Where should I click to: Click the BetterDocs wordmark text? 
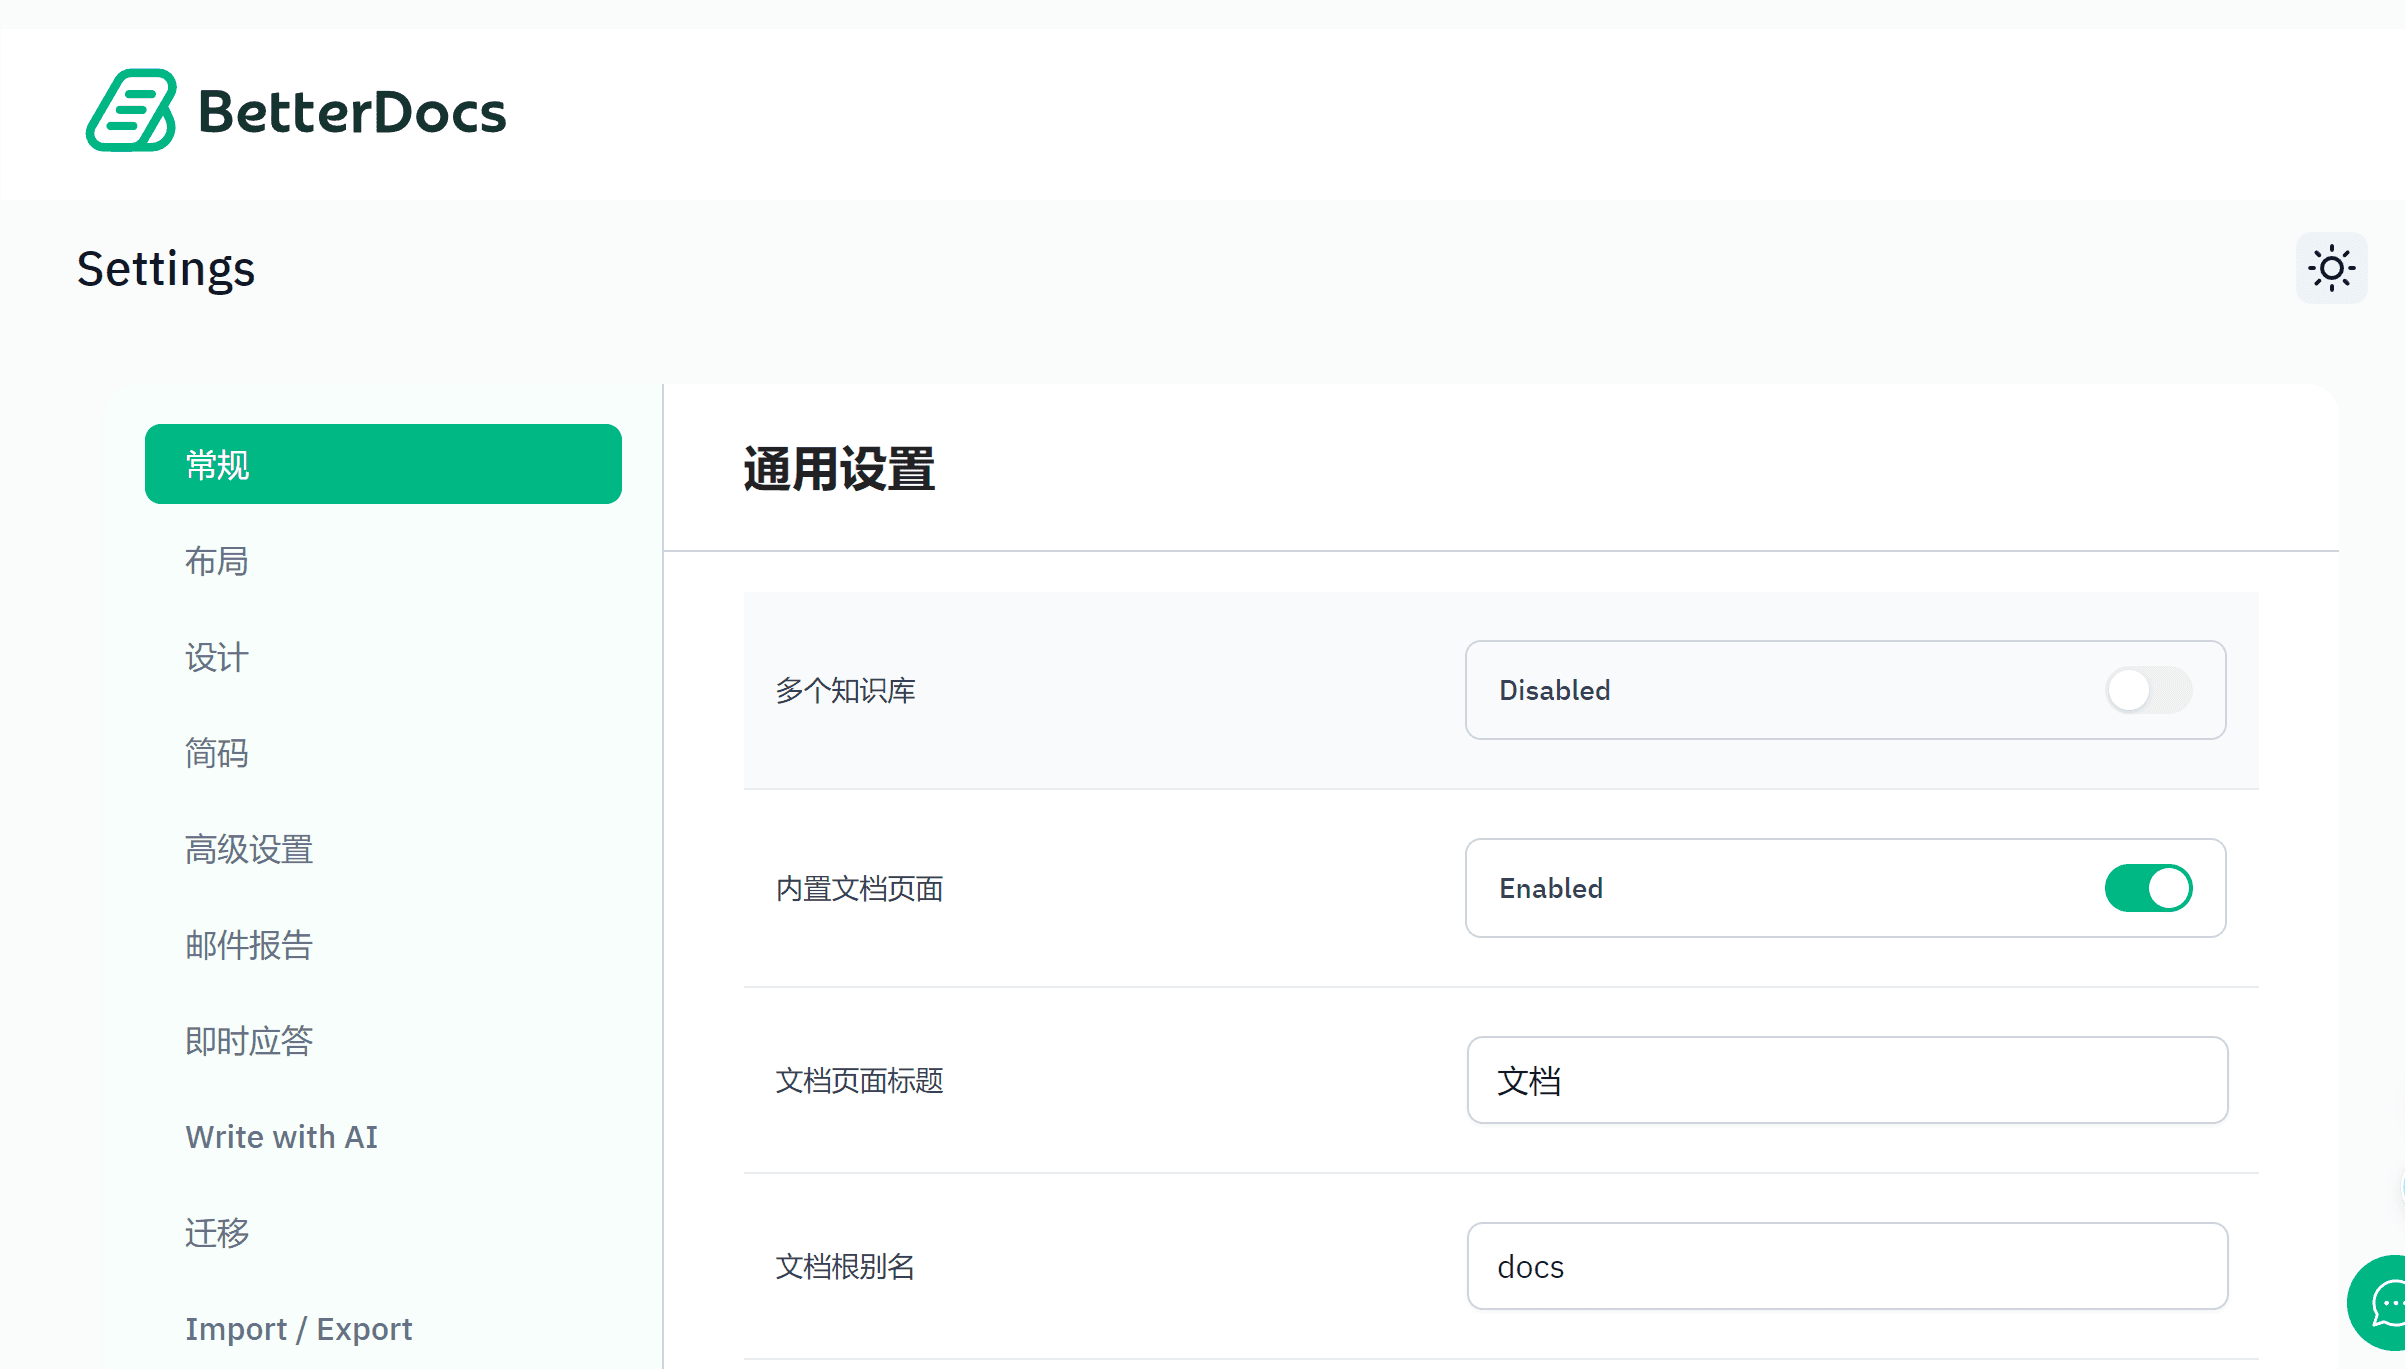click(x=352, y=112)
